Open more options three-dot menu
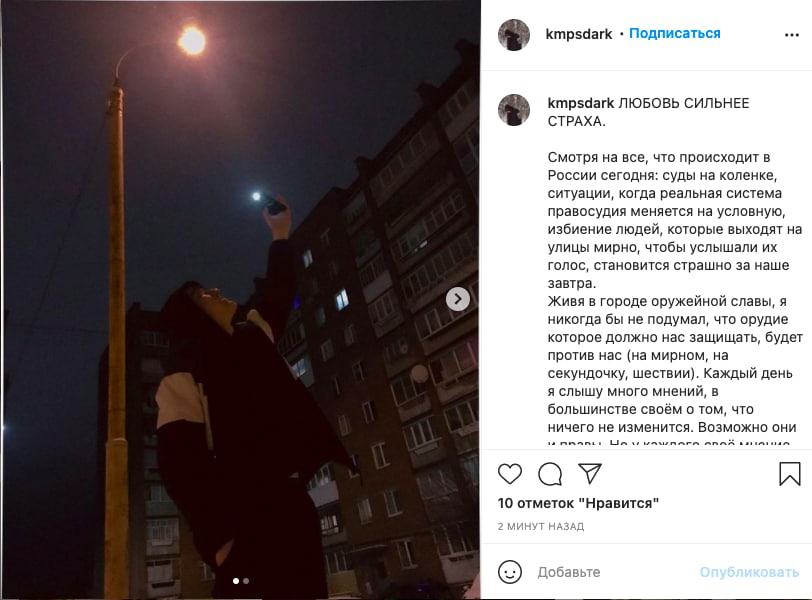 coord(792,35)
